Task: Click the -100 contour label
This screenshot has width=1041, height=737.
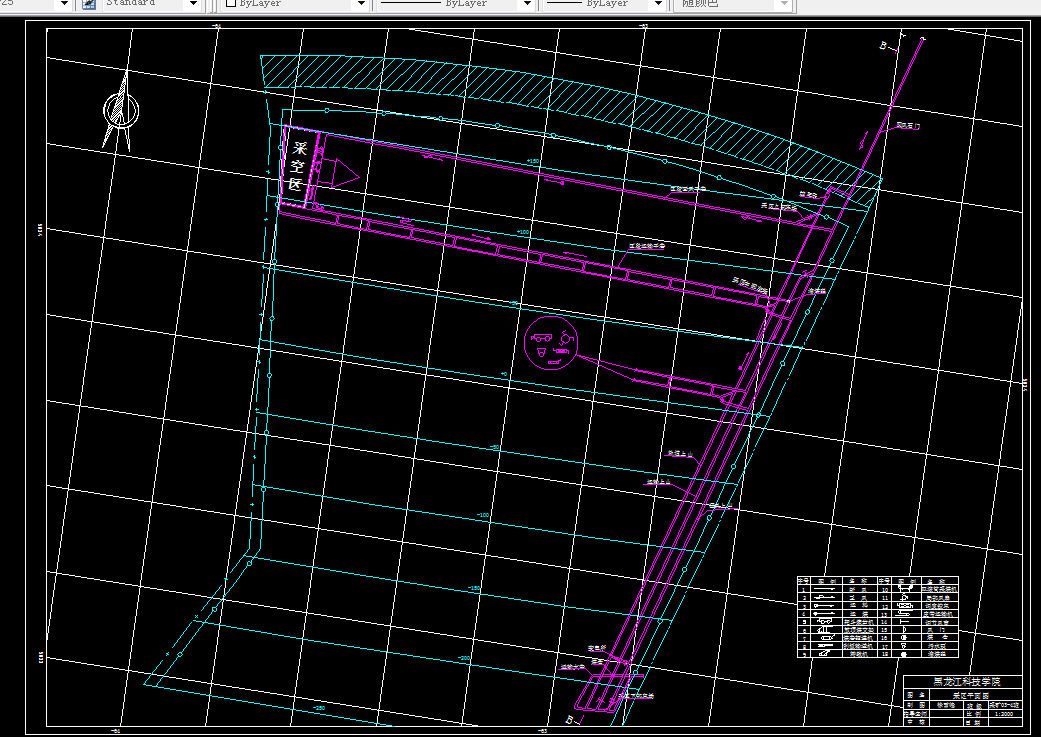Action: coord(483,515)
